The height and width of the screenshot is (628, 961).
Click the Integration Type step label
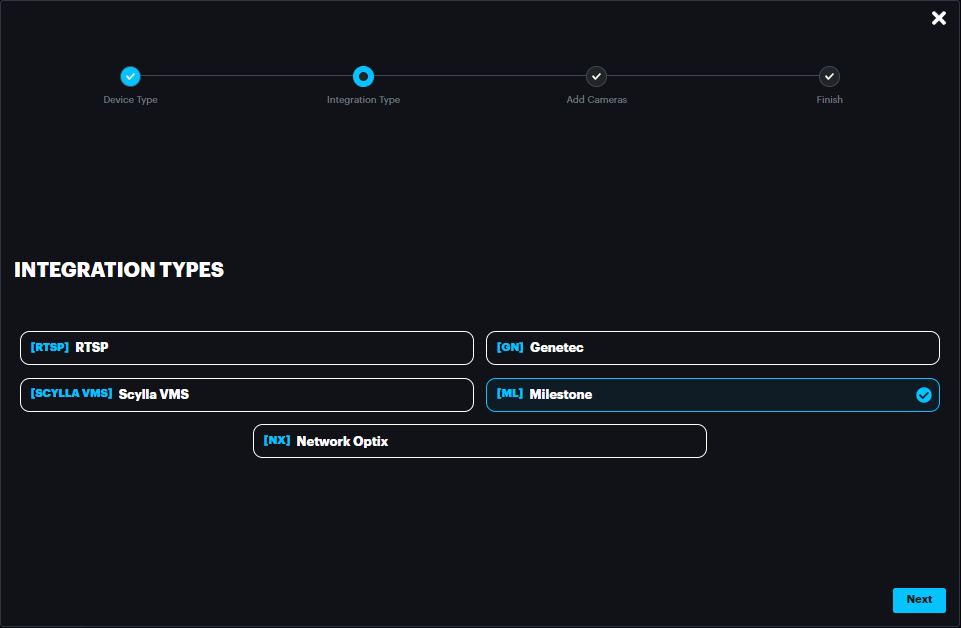(363, 100)
